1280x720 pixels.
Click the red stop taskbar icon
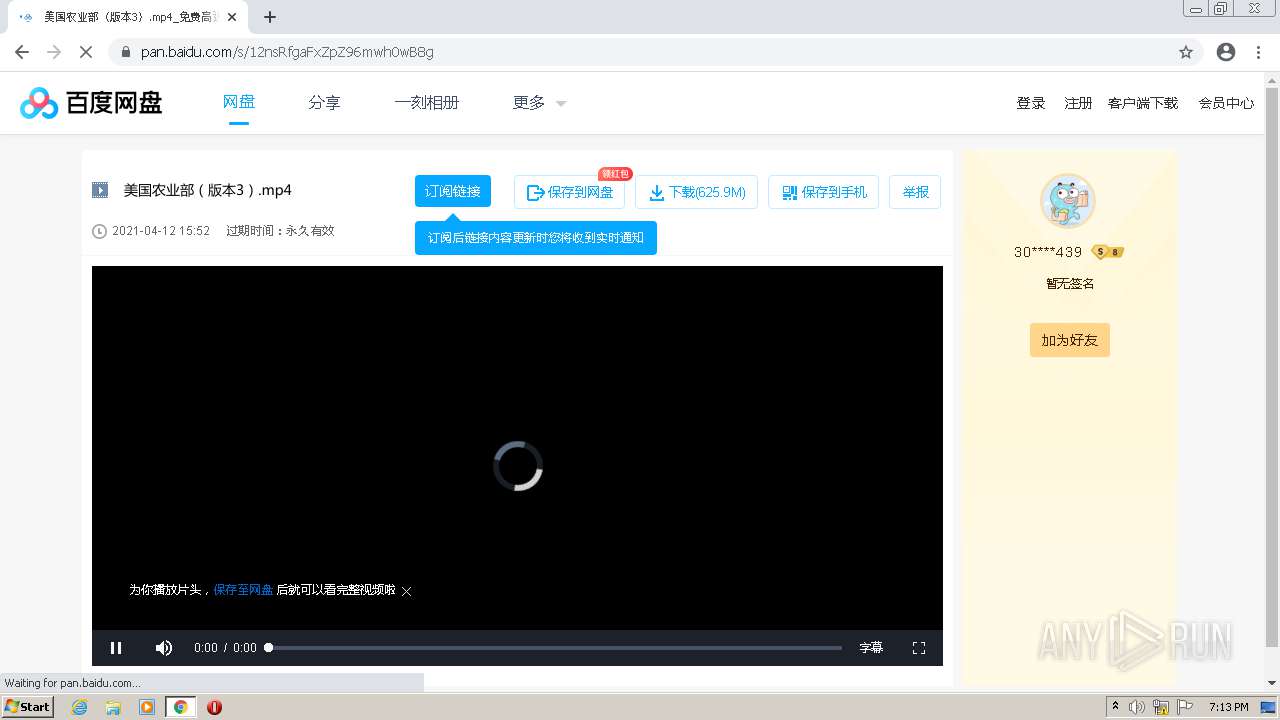214,707
